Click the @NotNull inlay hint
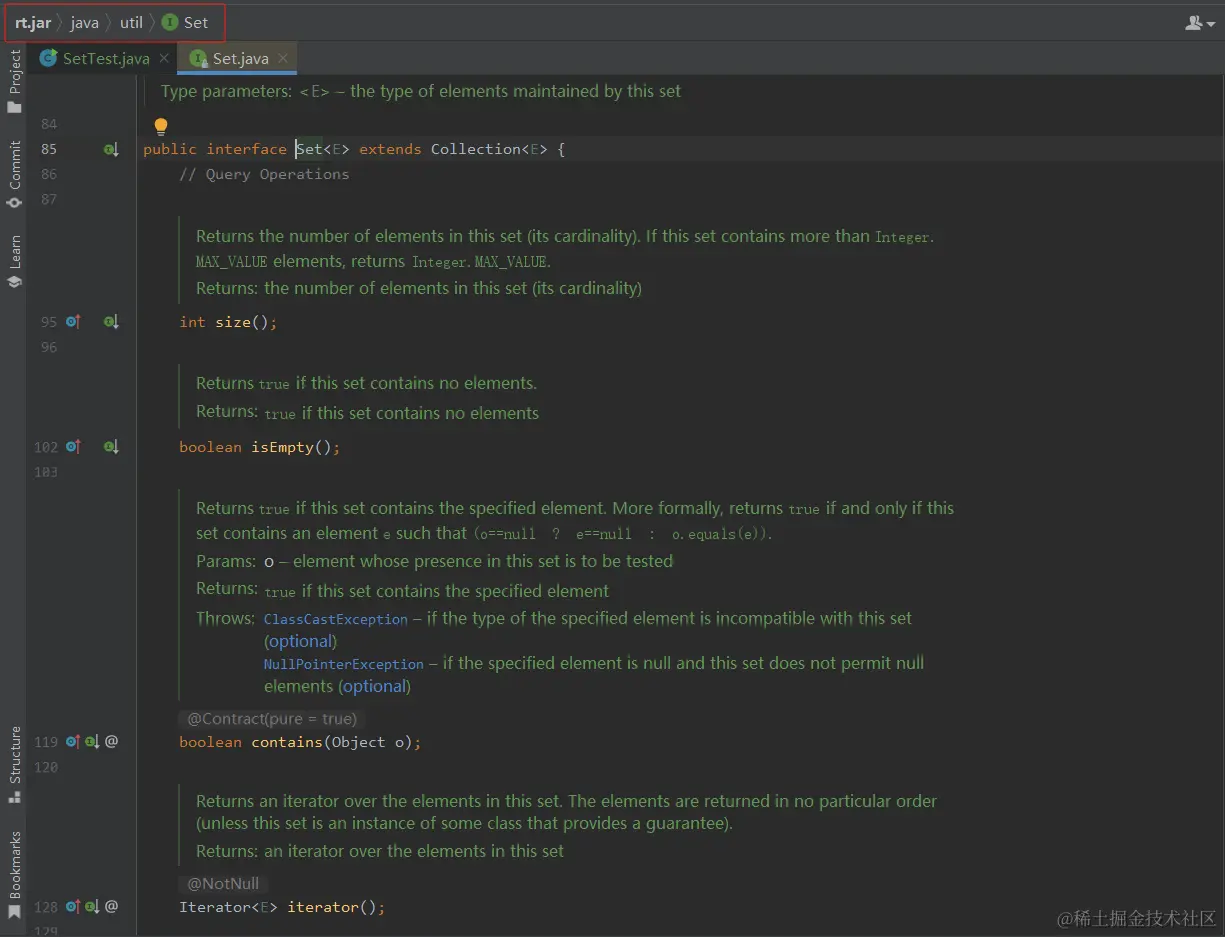Screen dimensions: 1225x937 pyautogui.click(x=223, y=883)
